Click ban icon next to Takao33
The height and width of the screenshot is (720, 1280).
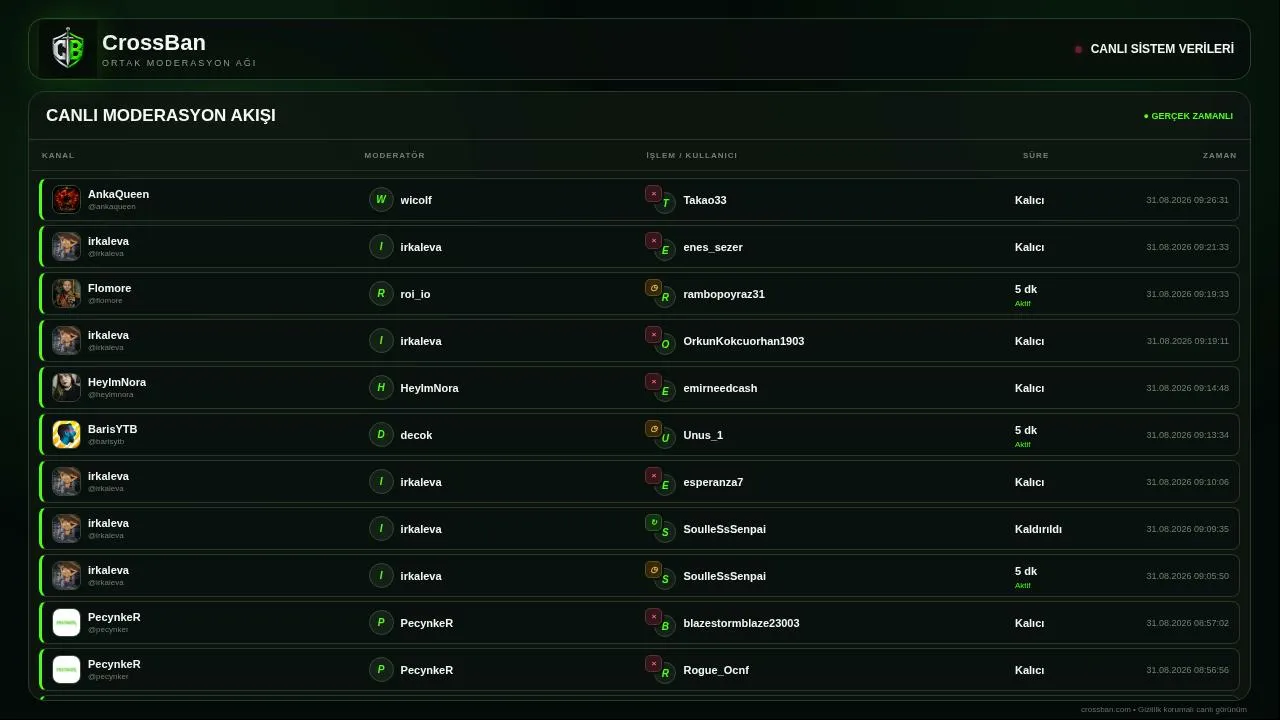pos(653,193)
